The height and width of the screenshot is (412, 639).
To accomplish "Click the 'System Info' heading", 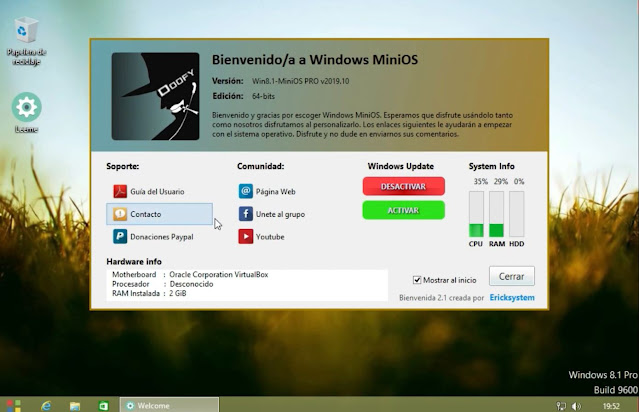I will pyautogui.click(x=491, y=166).
